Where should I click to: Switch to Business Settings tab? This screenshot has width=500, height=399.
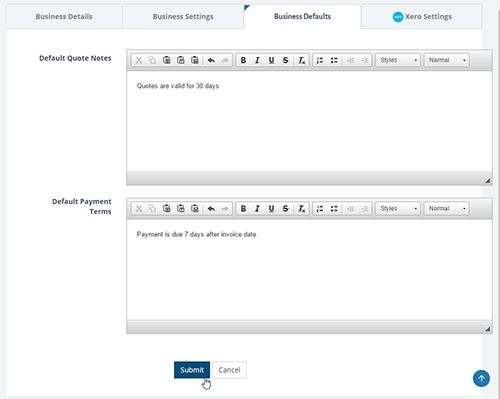(183, 17)
